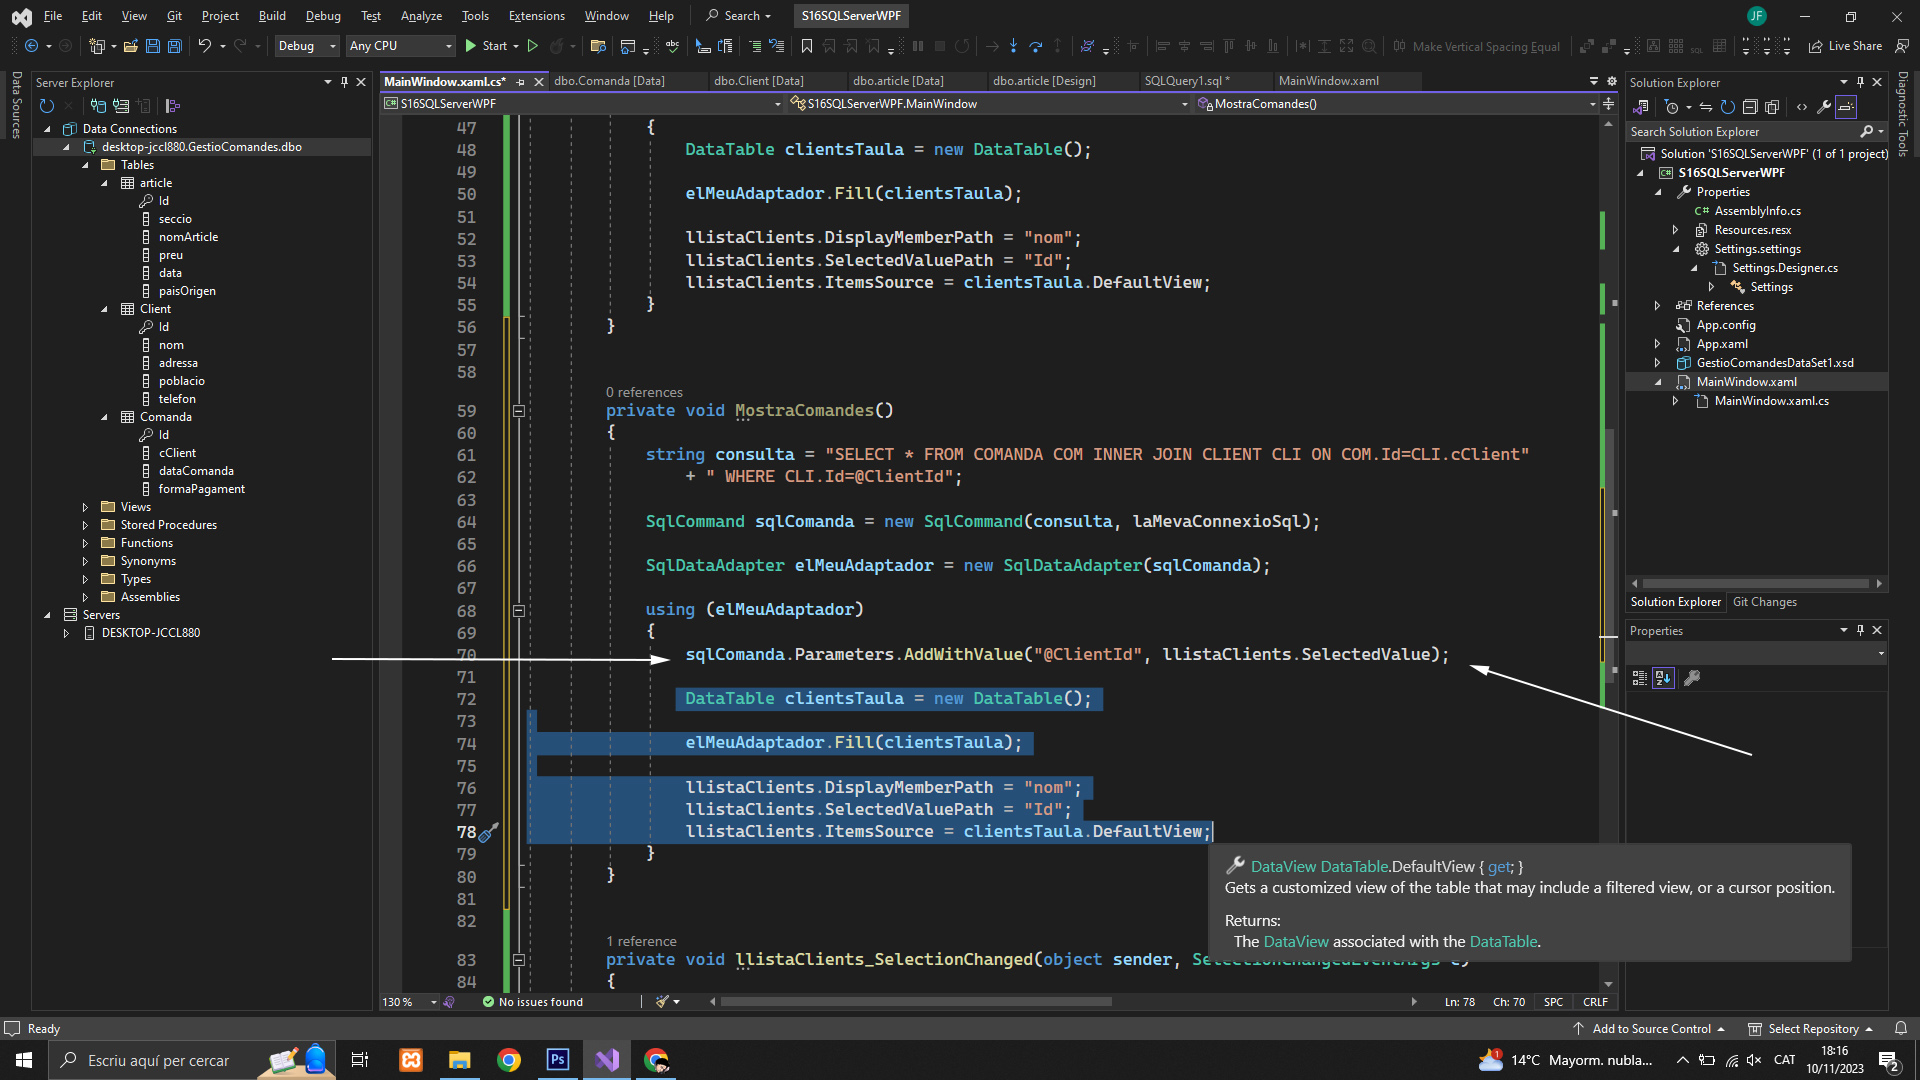The image size is (1920, 1080).
Task: Click the Sync with Active Document icon
Action: pyautogui.click(x=1706, y=107)
